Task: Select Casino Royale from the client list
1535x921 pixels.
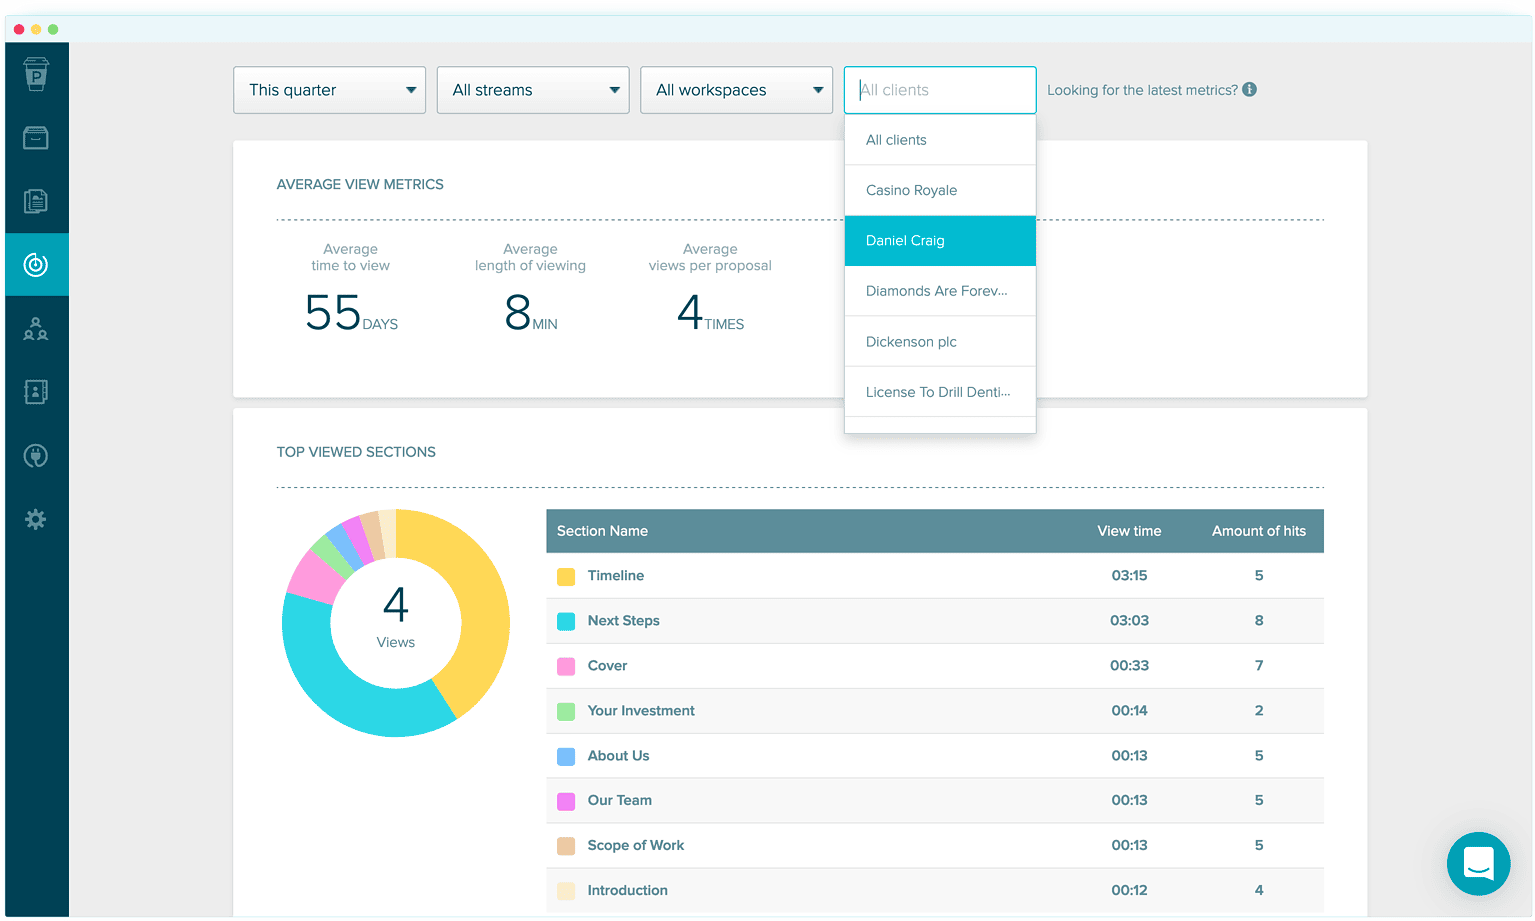Action: 911,190
